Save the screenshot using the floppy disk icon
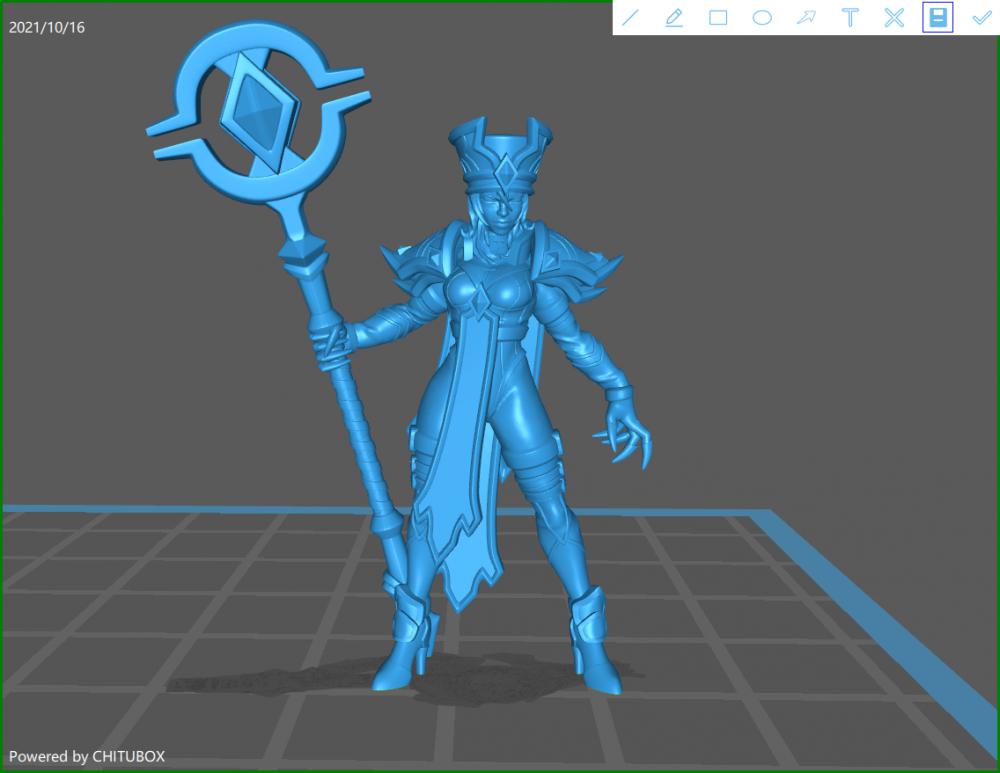Viewport: 1000px width, 773px height. point(938,17)
